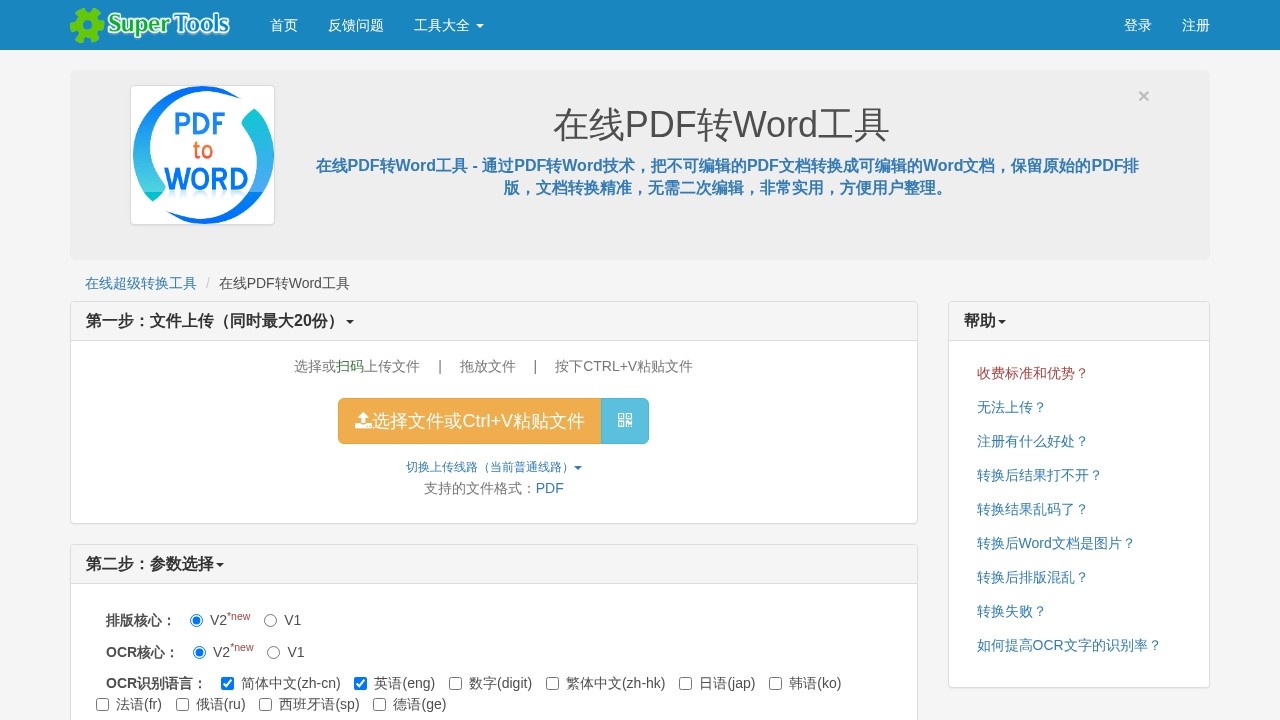
Task: Open help link 转换失败？
Action: point(1011,611)
